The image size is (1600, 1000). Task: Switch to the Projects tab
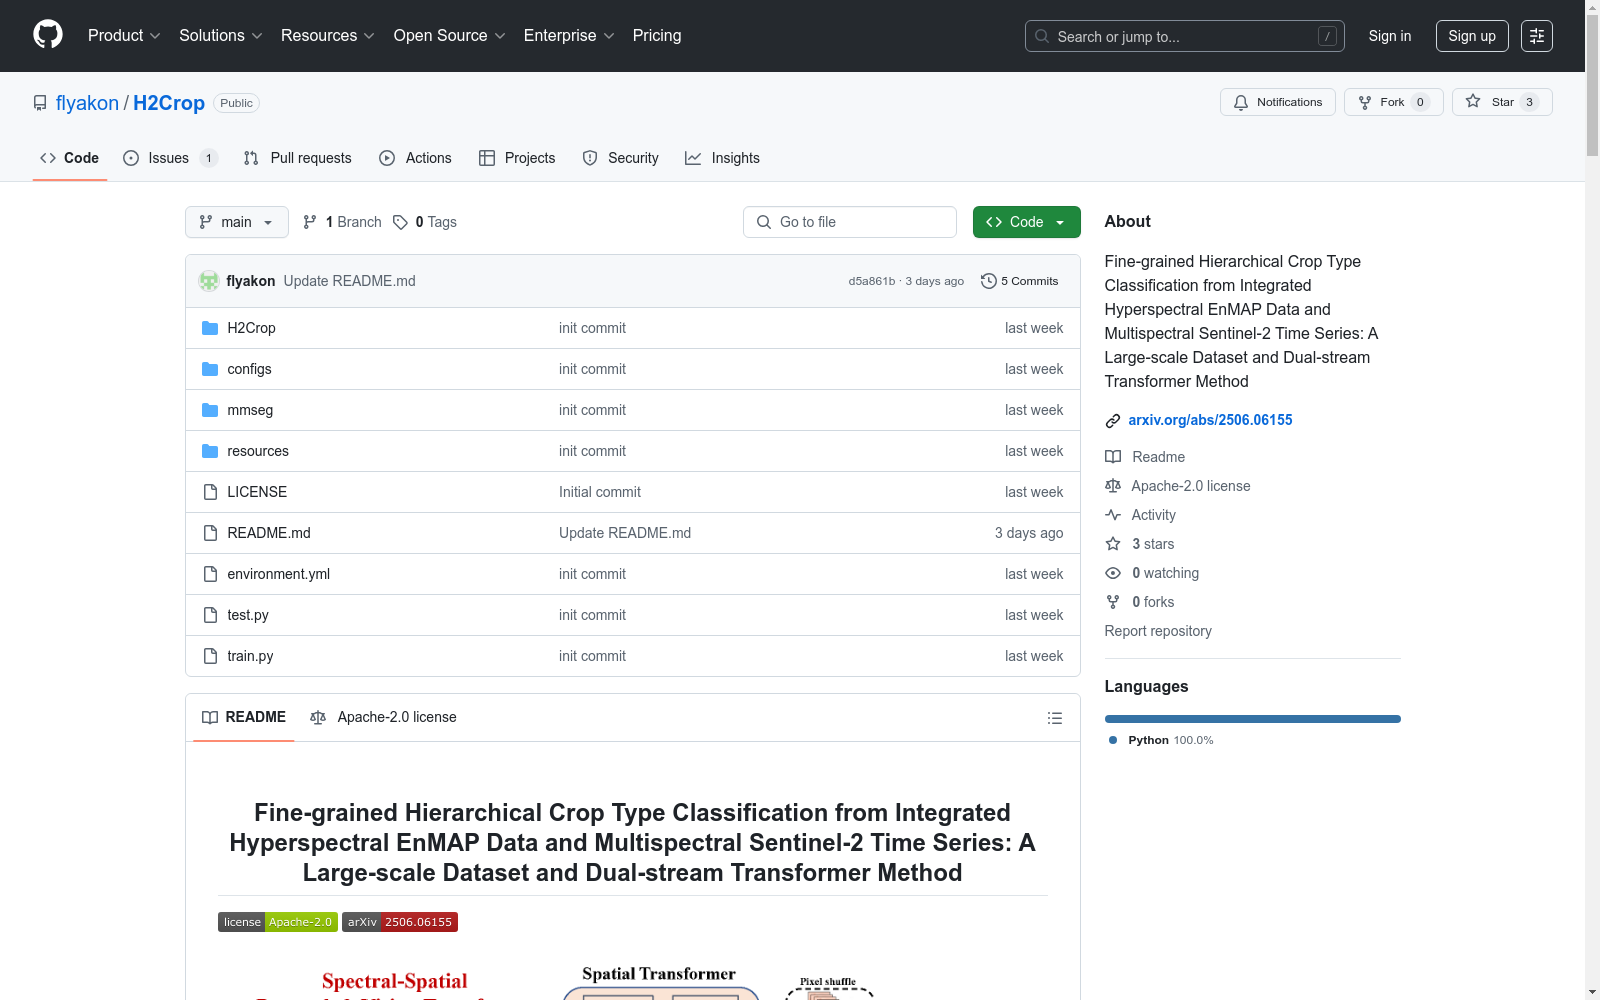(517, 158)
